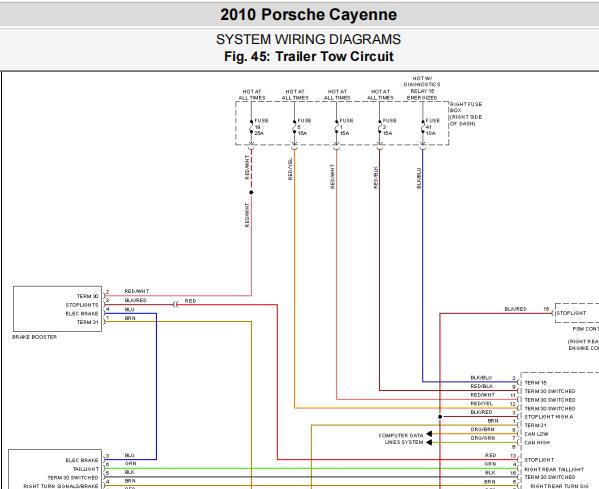
Task: Select the "COMPUTER DATA LINES SYSTEM" label
Action: point(401,439)
